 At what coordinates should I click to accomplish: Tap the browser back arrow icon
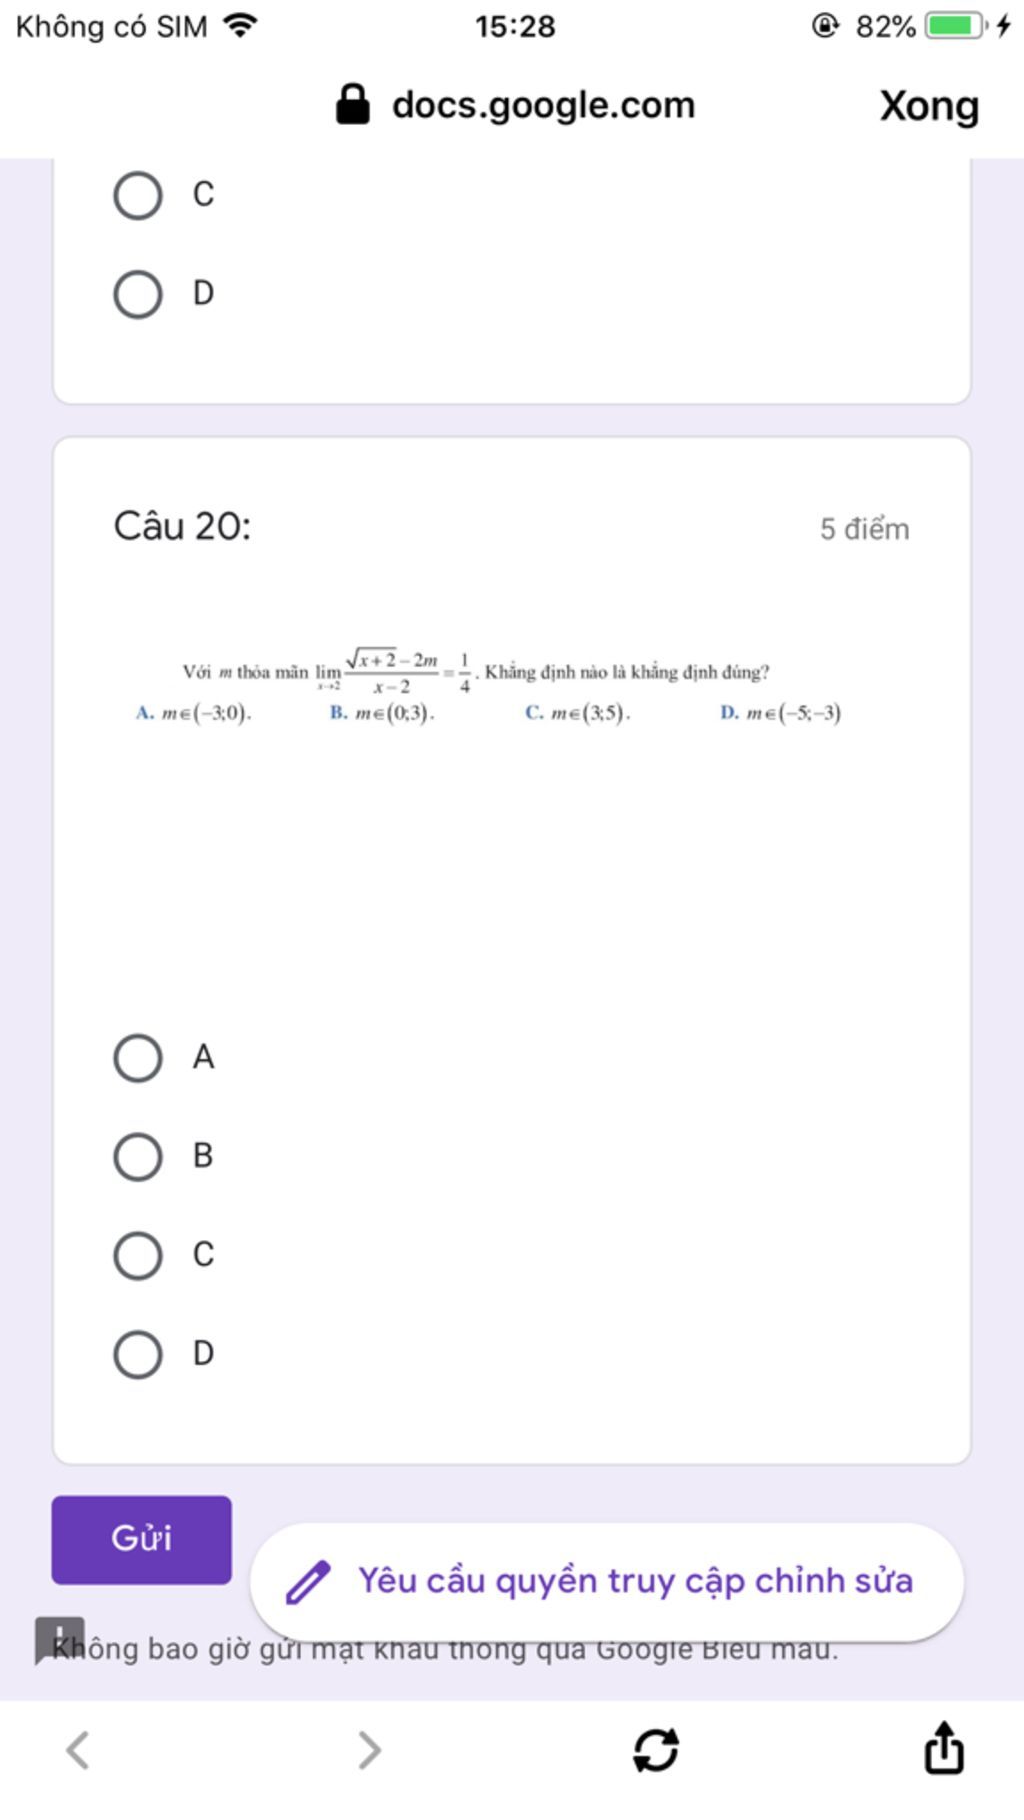[78, 1750]
